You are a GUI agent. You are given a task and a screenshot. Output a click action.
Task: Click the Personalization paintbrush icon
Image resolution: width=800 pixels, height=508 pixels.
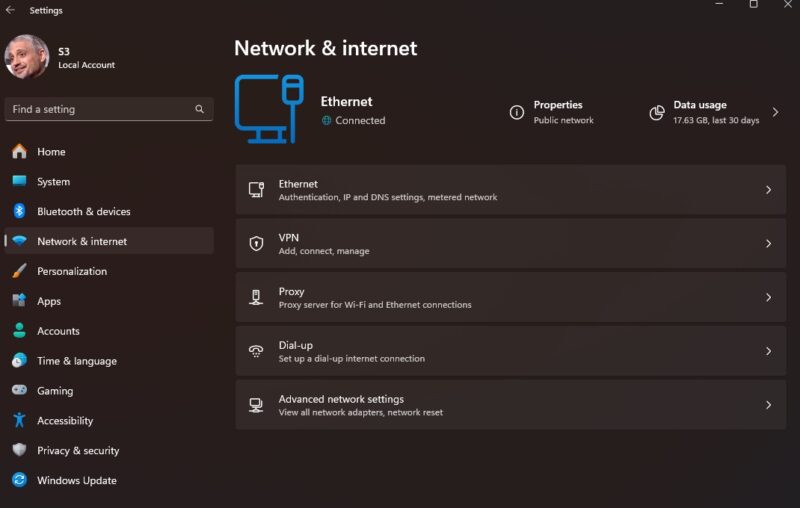click(x=19, y=271)
